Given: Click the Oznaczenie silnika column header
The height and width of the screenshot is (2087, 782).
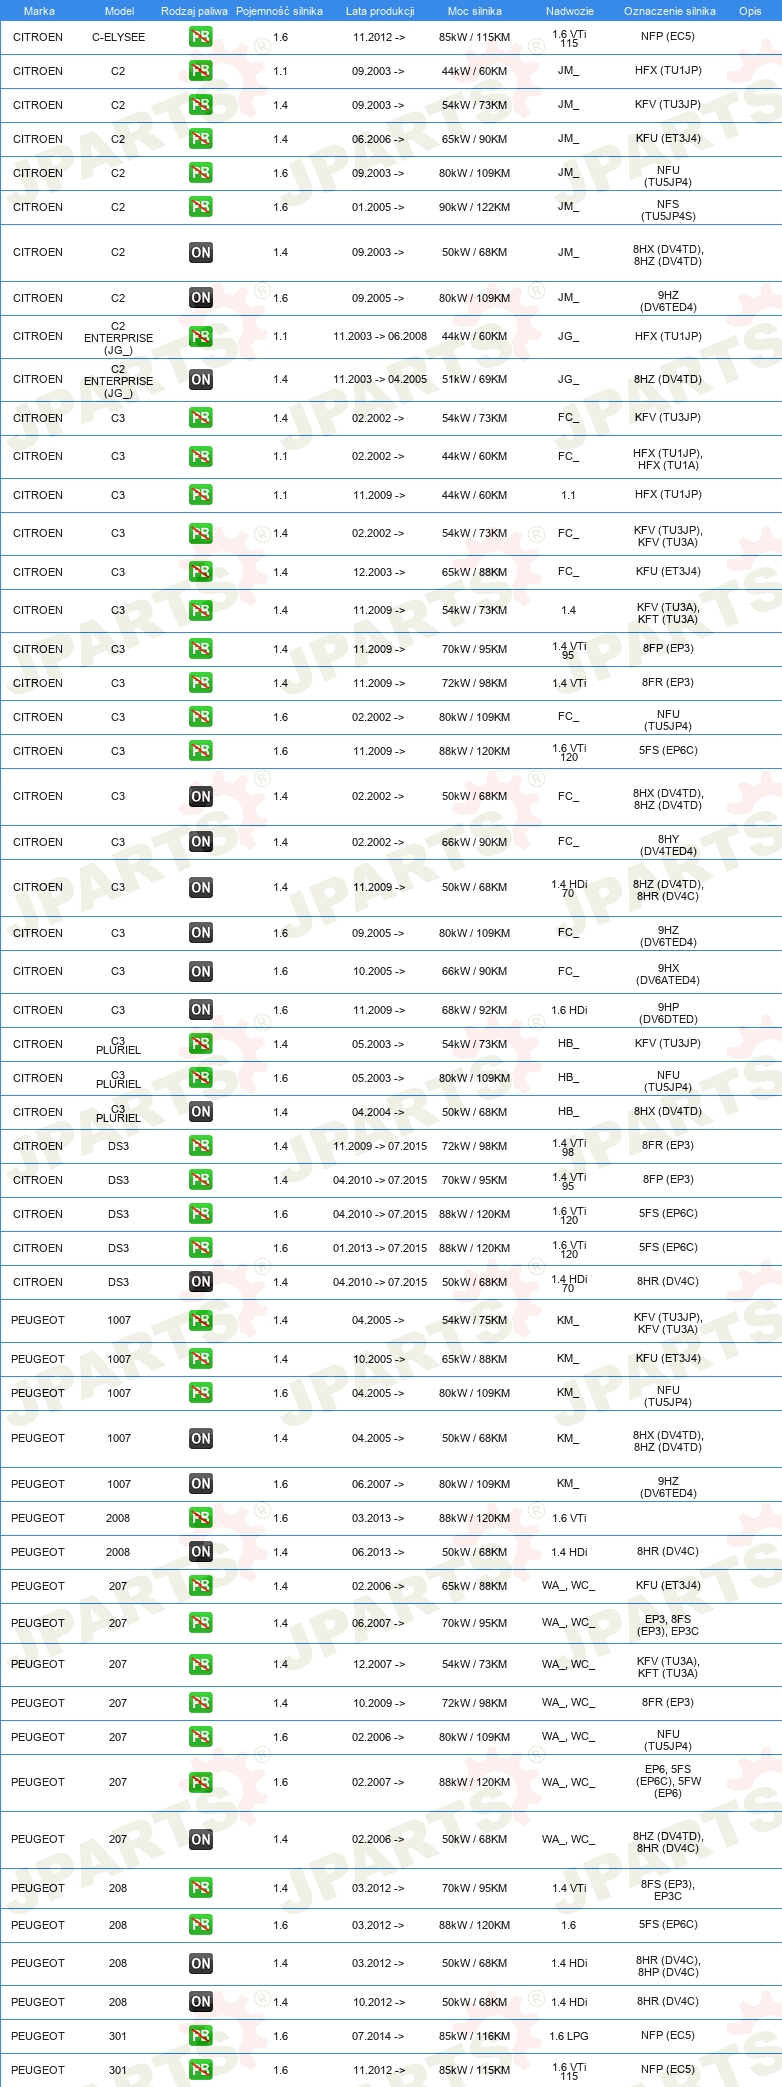Looking at the screenshot, I should point(670,11).
